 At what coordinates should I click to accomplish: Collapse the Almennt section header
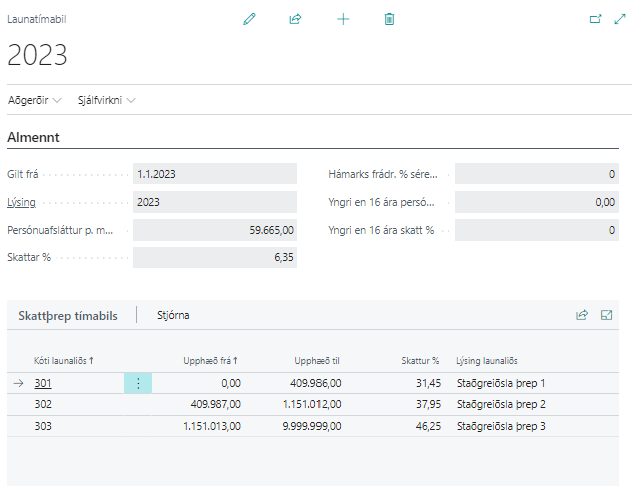(36, 138)
